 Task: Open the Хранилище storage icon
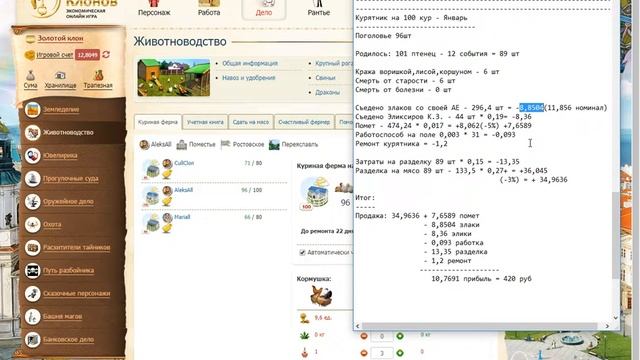coord(60,76)
